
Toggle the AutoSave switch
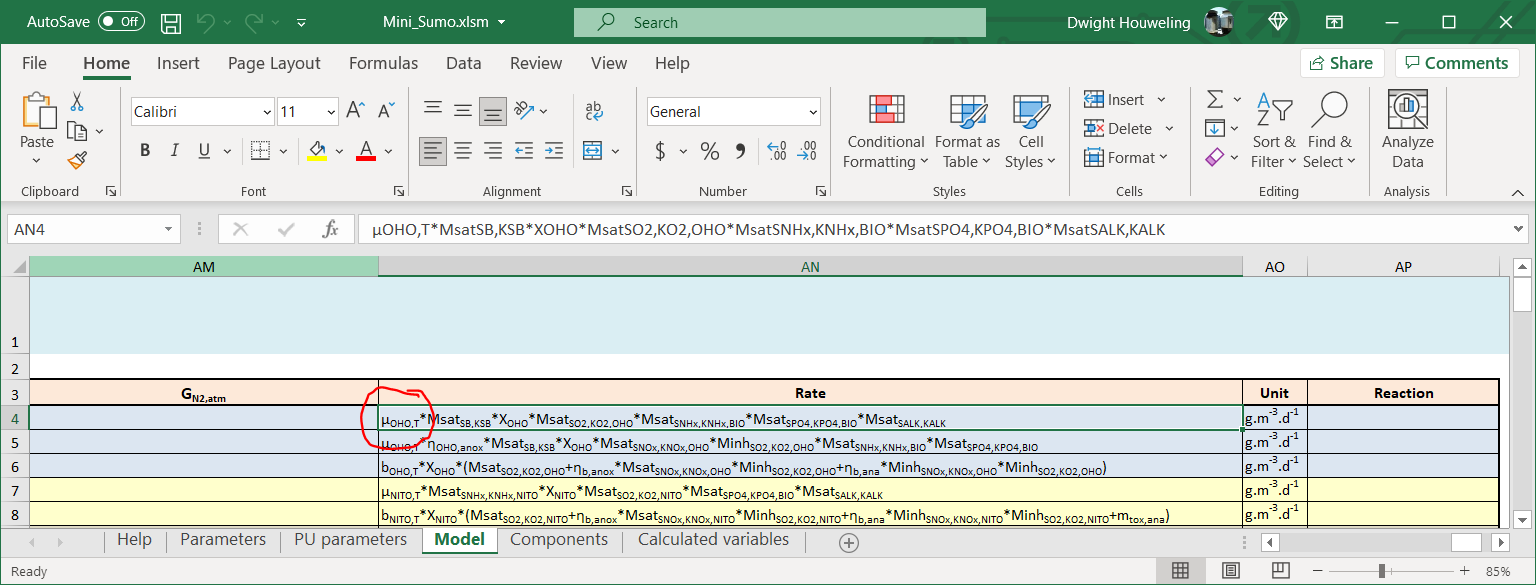(x=121, y=21)
